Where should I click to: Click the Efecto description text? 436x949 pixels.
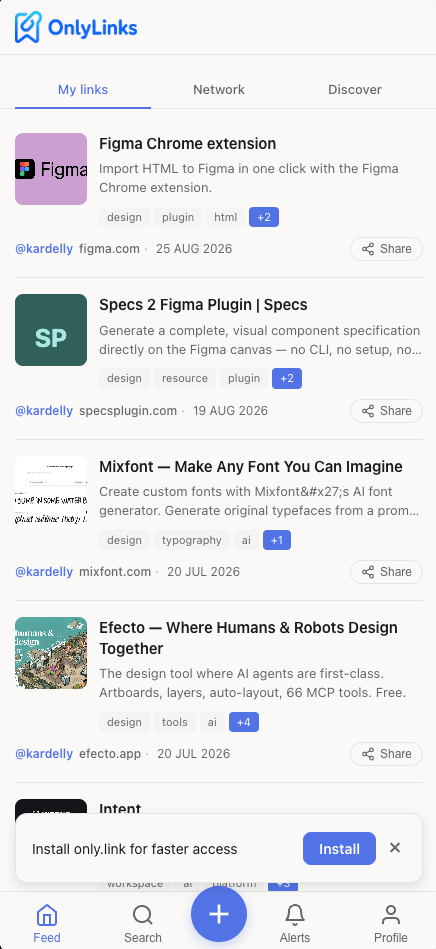[253, 683]
